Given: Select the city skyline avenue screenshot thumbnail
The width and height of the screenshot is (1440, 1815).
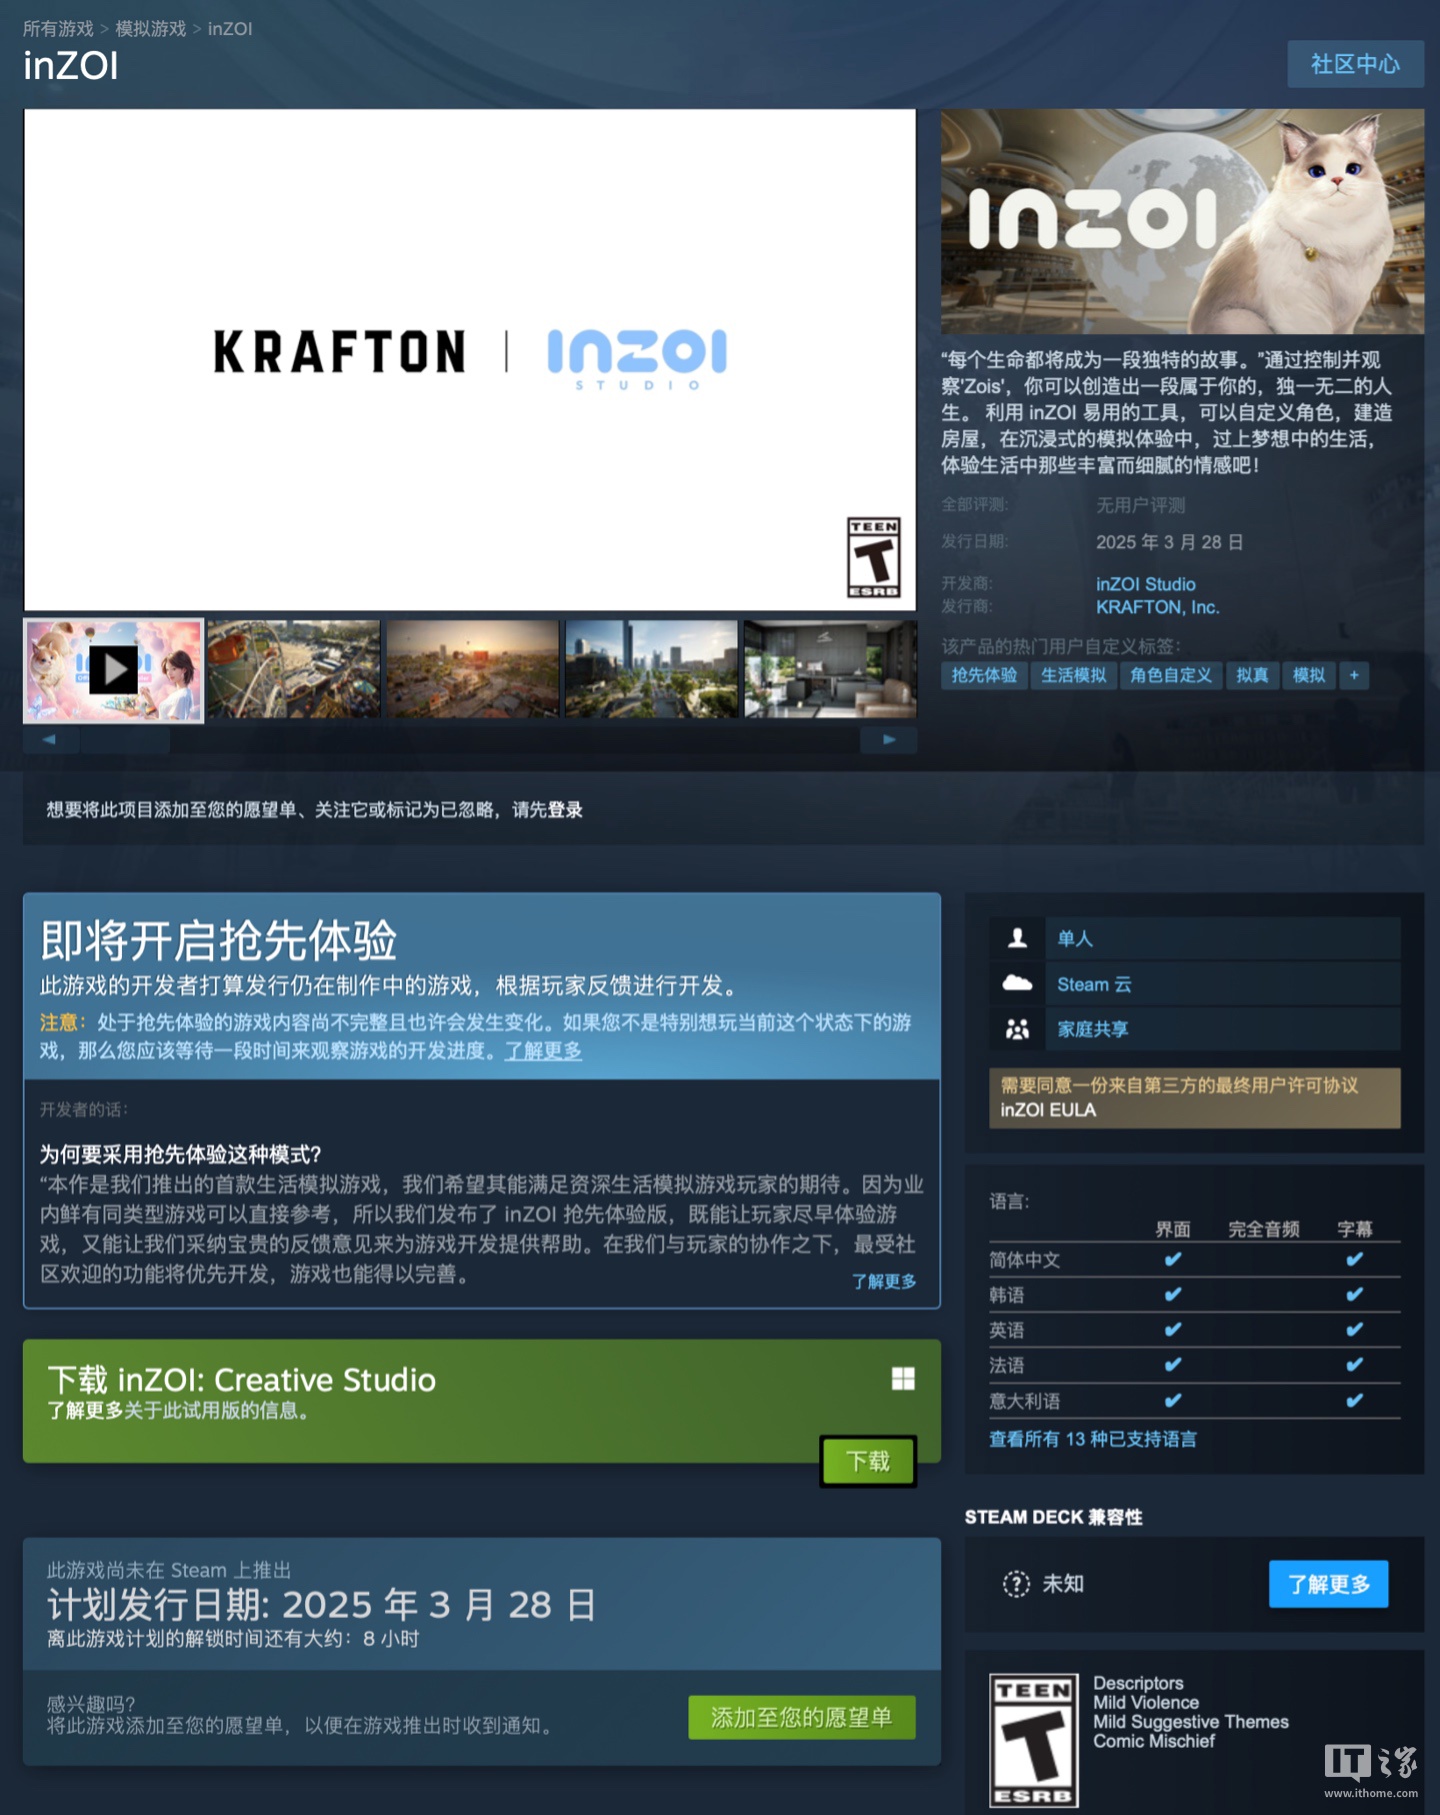Looking at the screenshot, I should [x=652, y=669].
